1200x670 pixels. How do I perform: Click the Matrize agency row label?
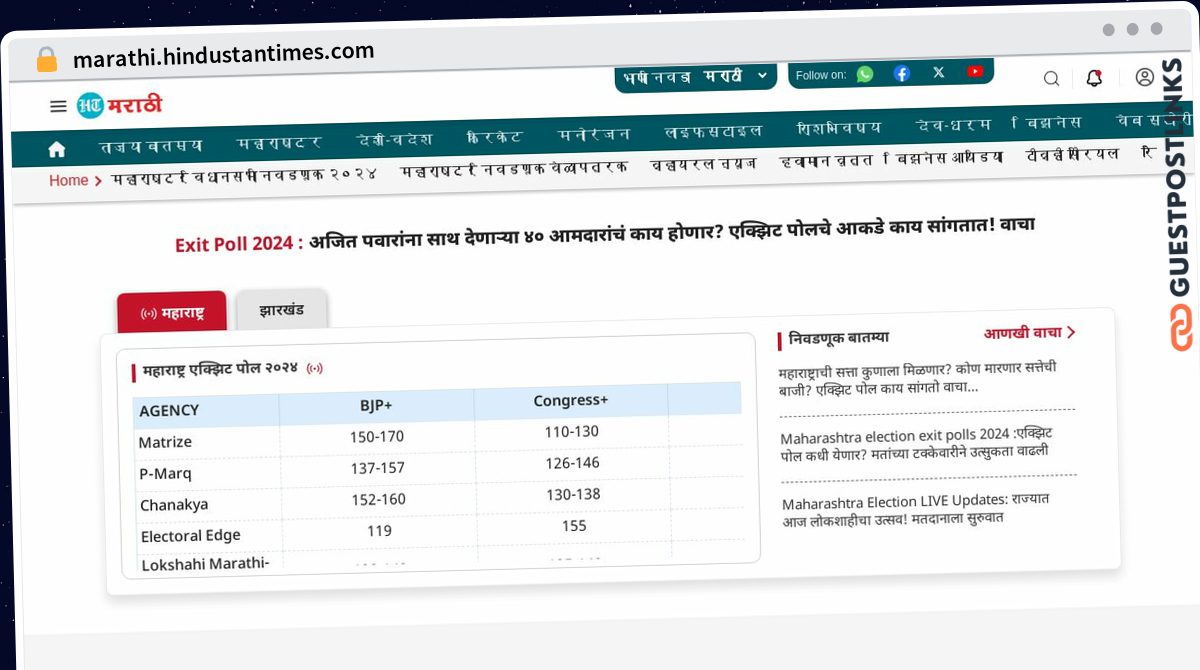[x=165, y=442]
